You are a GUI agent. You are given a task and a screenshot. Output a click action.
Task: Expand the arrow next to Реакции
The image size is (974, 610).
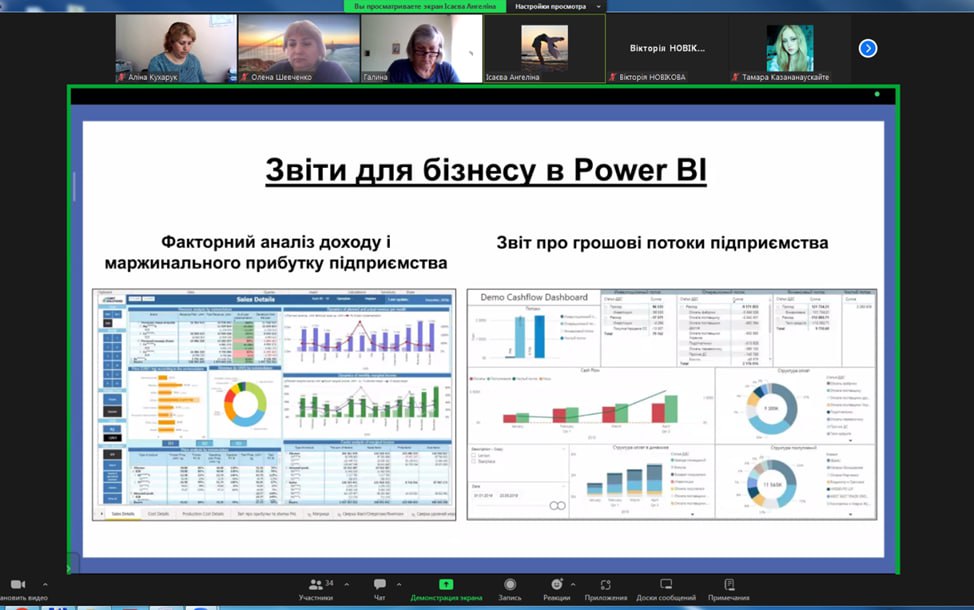click(573, 585)
